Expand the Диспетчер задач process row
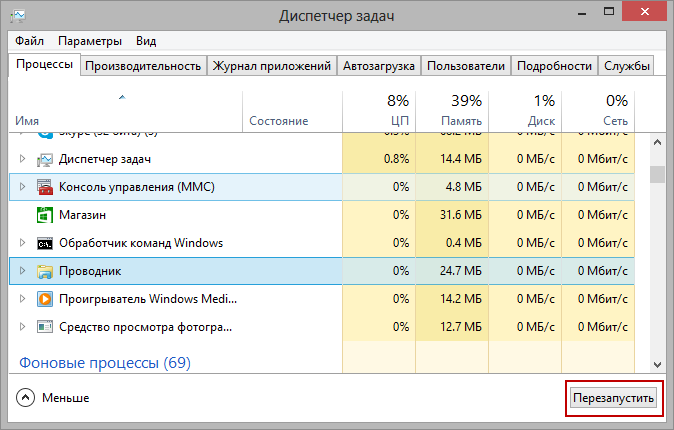The image size is (674, 430). pyautogui.click(x=22, y=159)
